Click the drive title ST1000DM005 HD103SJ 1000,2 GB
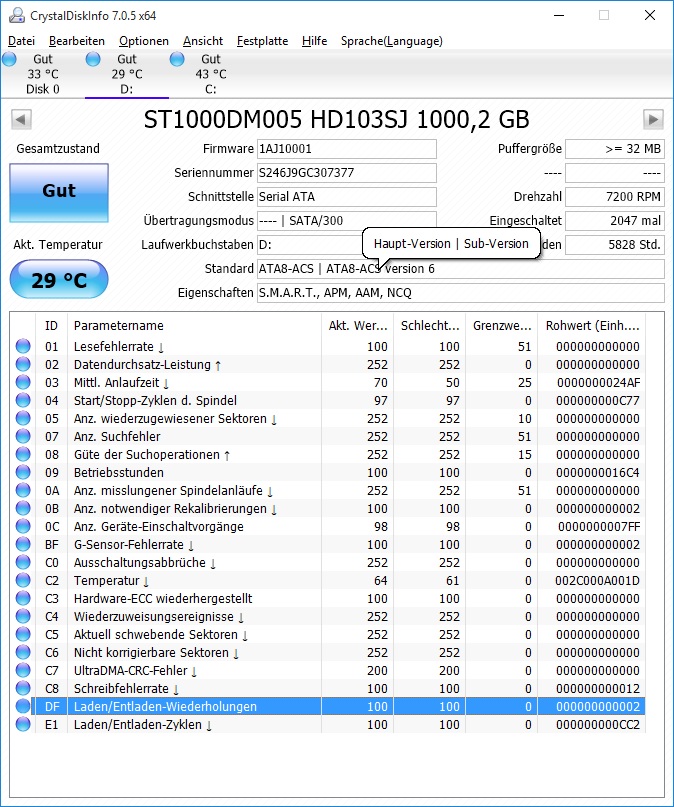The height and width of the screenshot is (807, 674). click(x=336, y=119)
